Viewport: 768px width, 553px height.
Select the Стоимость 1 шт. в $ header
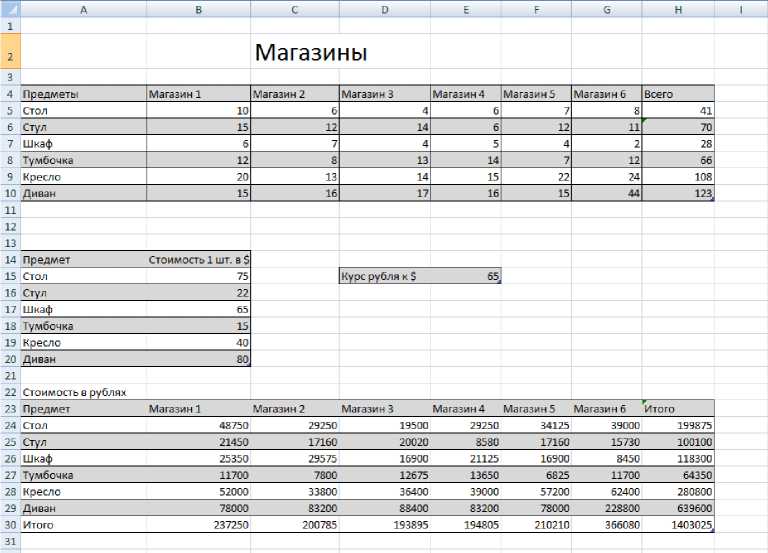point(198,259)
